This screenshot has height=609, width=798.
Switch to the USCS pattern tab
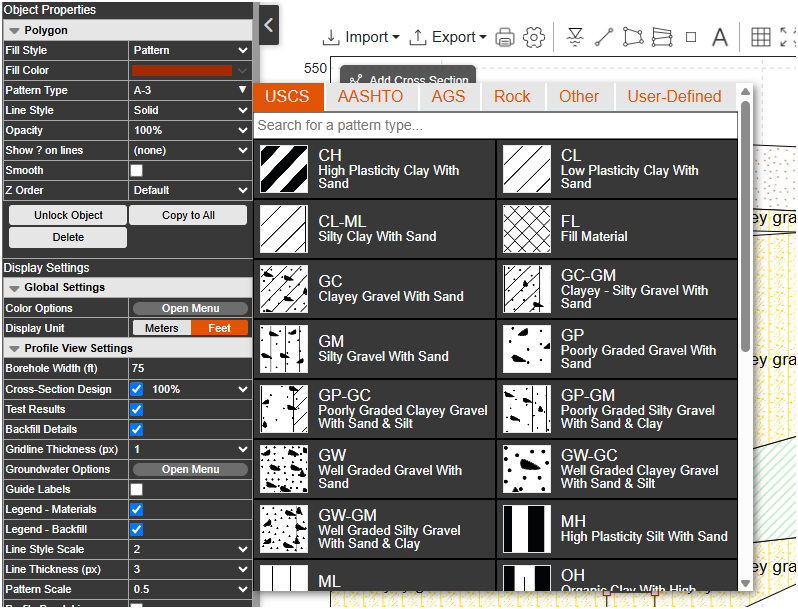[288, 97]
